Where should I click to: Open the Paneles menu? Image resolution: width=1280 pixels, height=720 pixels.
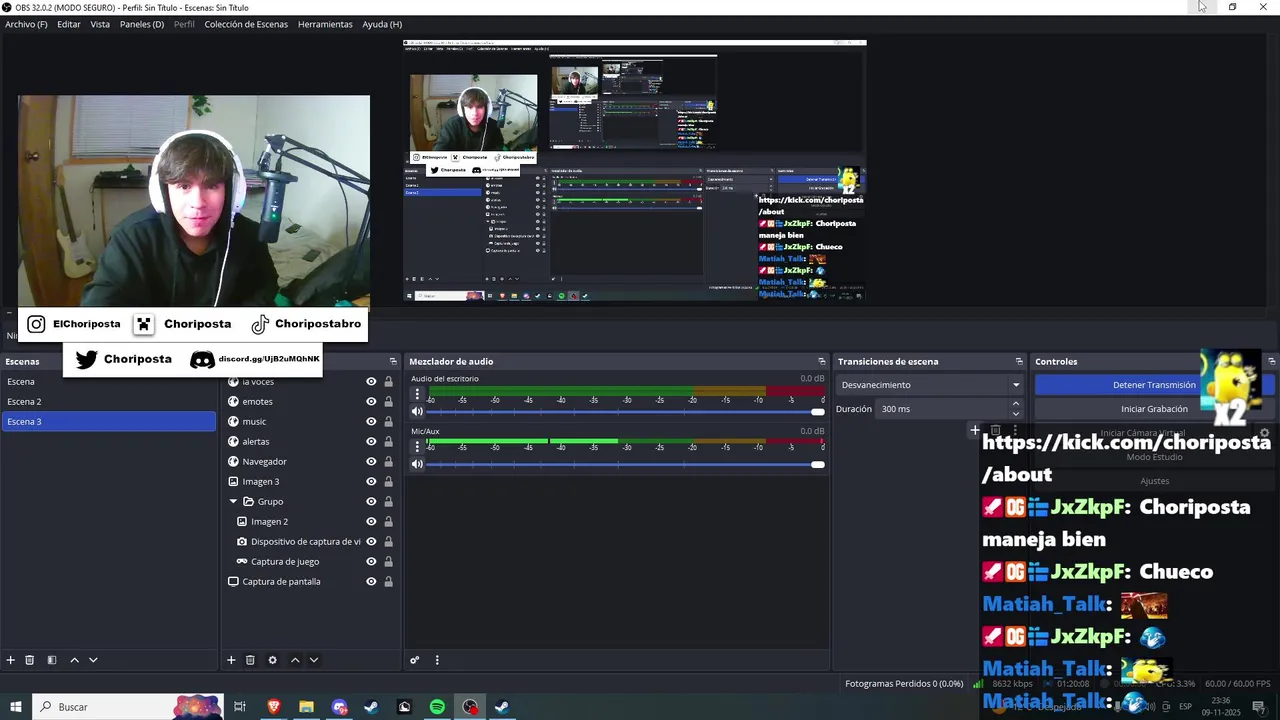(x=142, y=24)
